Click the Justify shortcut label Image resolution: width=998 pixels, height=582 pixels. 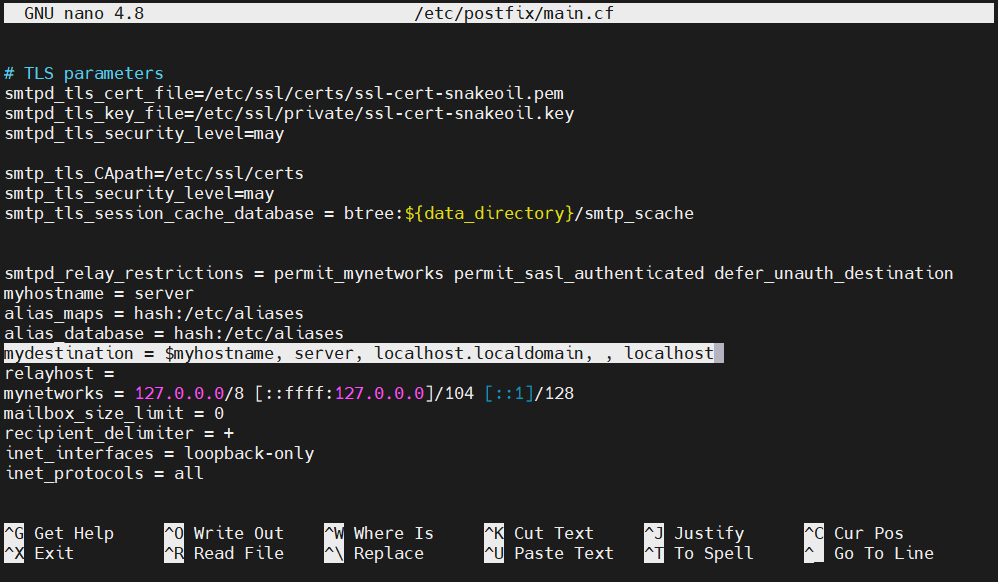[x=709, y=533]
